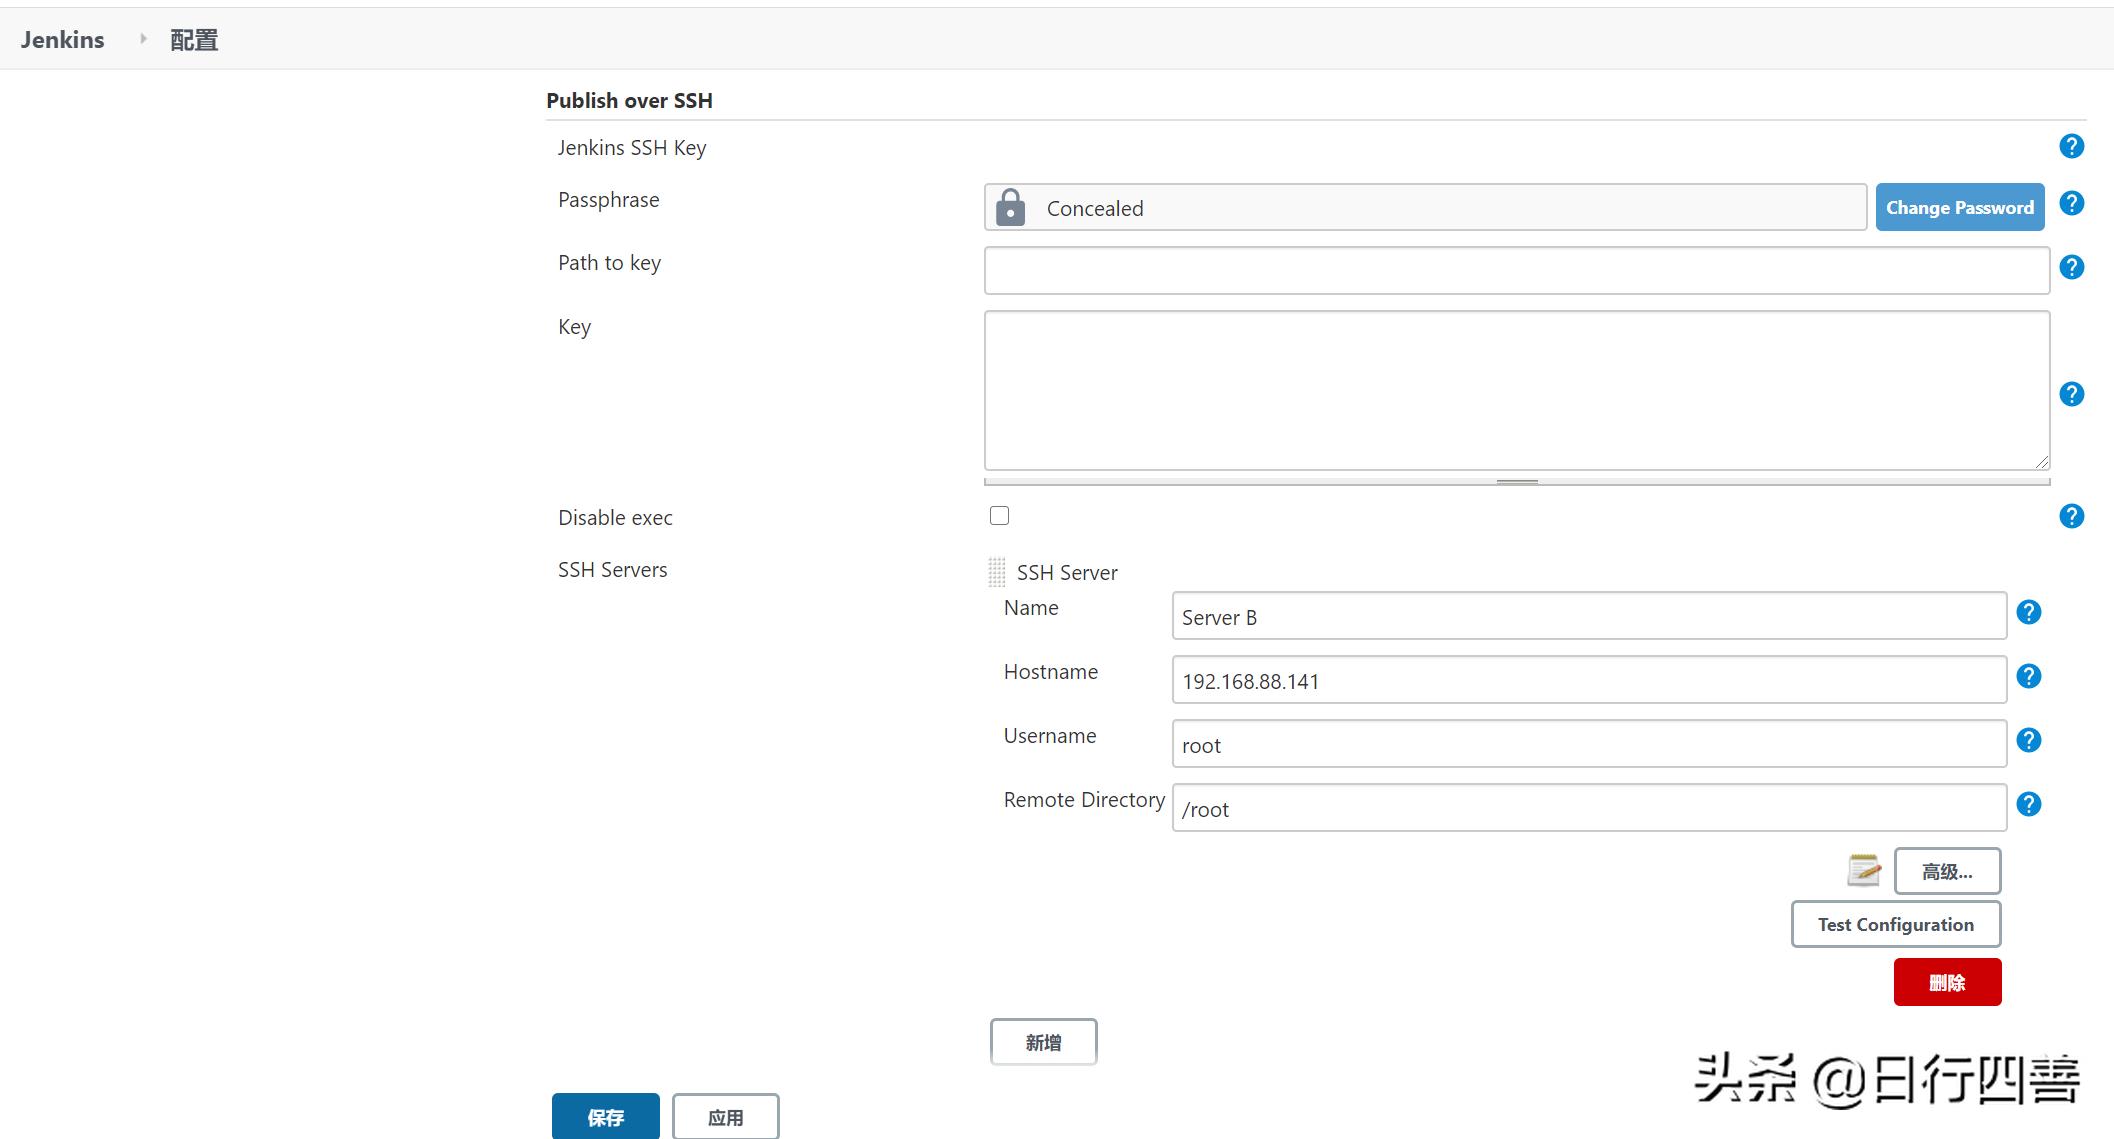The height and width of the screenshot is (1139, 2114).
Task: Show help for Path to key
Action: [x=2071, y=267]
